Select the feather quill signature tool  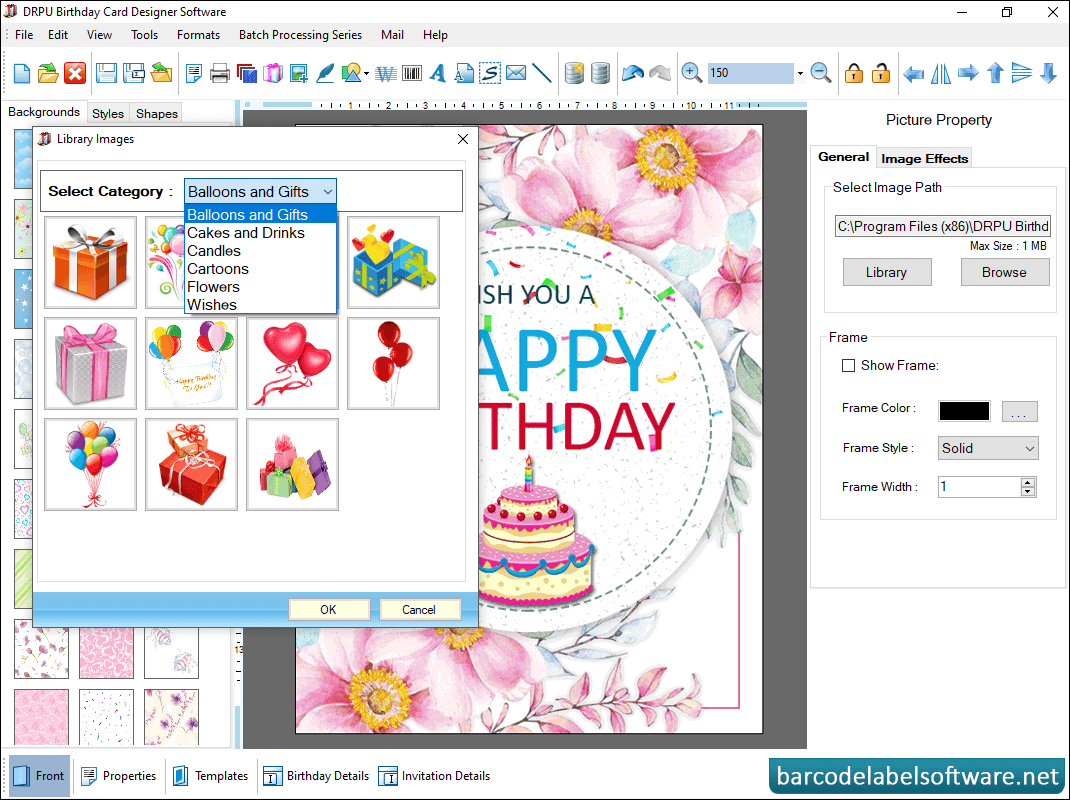pos(326,73)
